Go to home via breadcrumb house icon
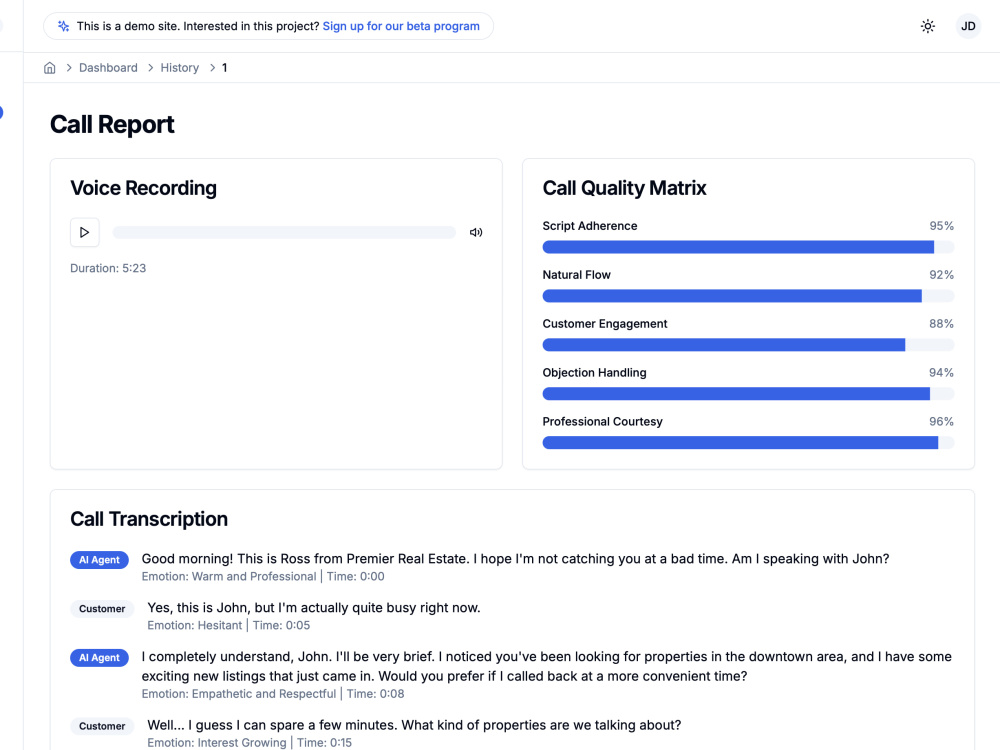 pos(50,68)
